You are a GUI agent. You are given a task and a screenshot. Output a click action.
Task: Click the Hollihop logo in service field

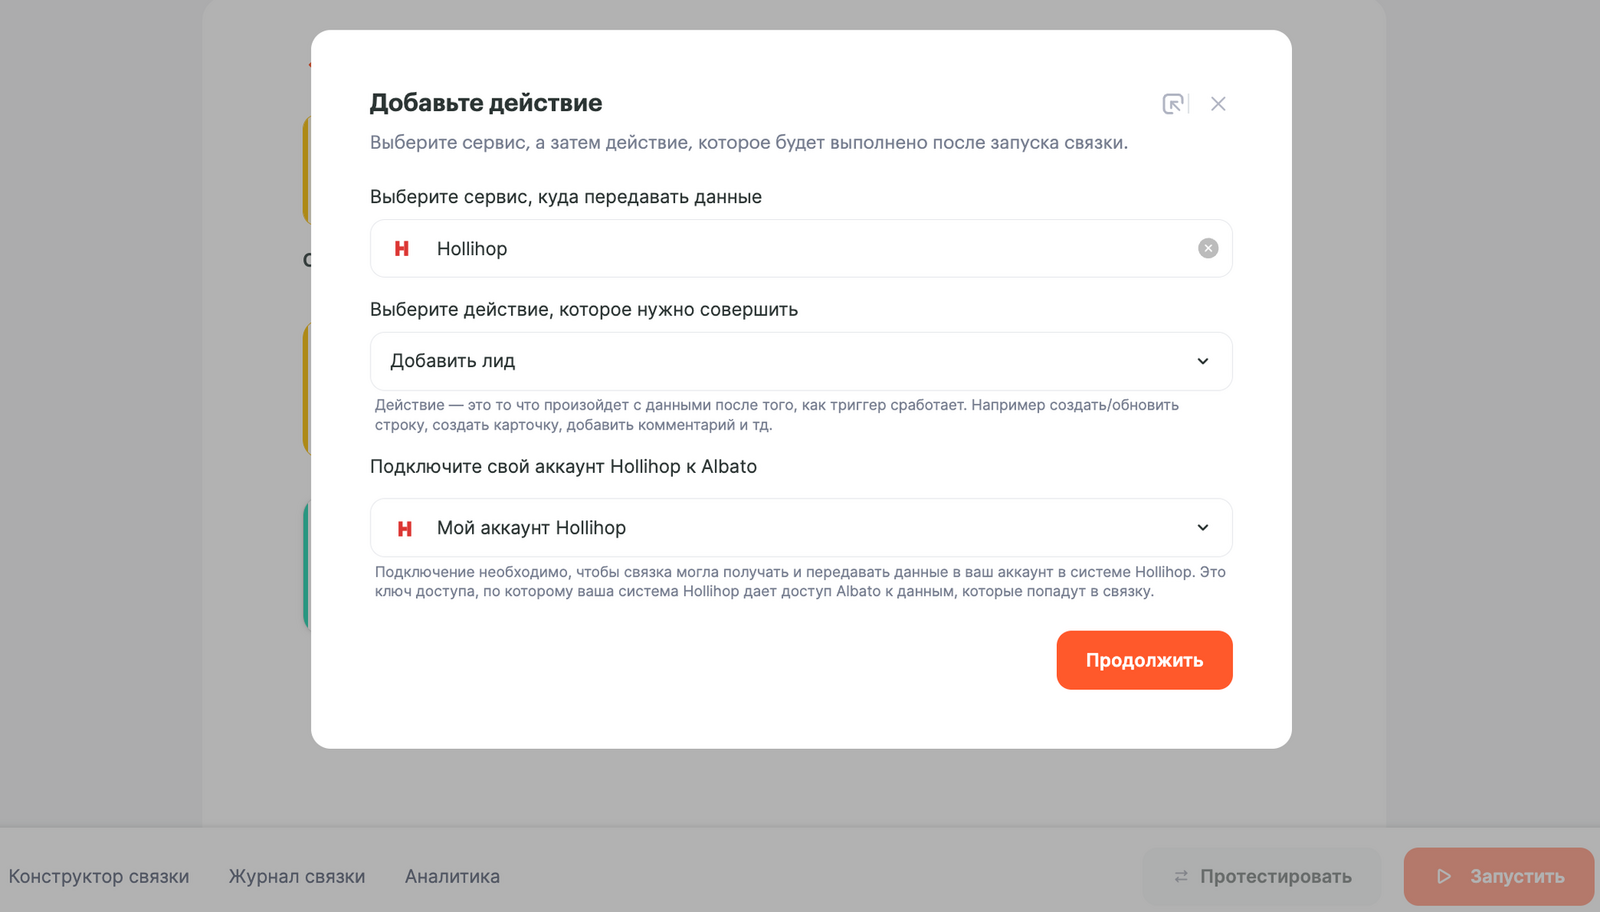402,249
